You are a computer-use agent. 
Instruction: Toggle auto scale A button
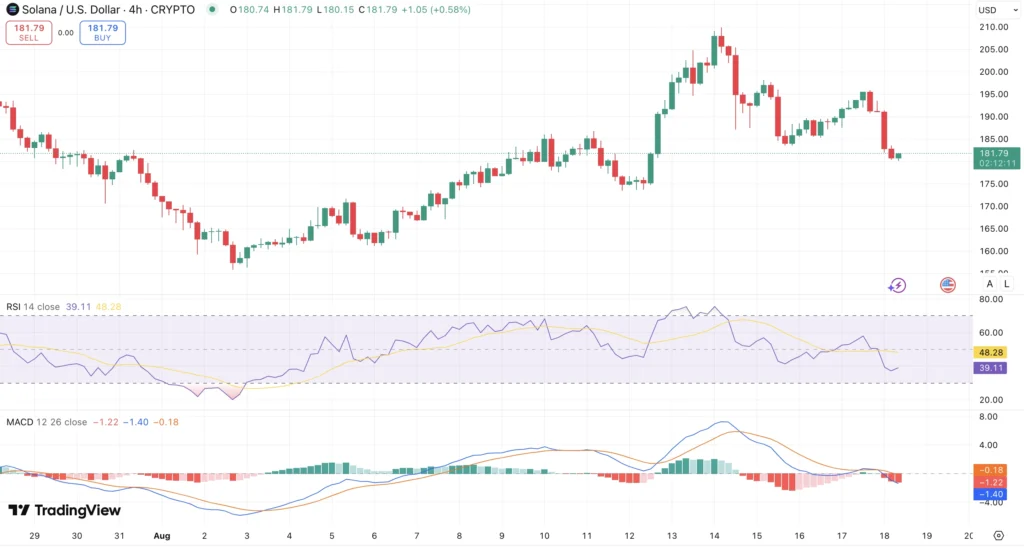(989, 283)
